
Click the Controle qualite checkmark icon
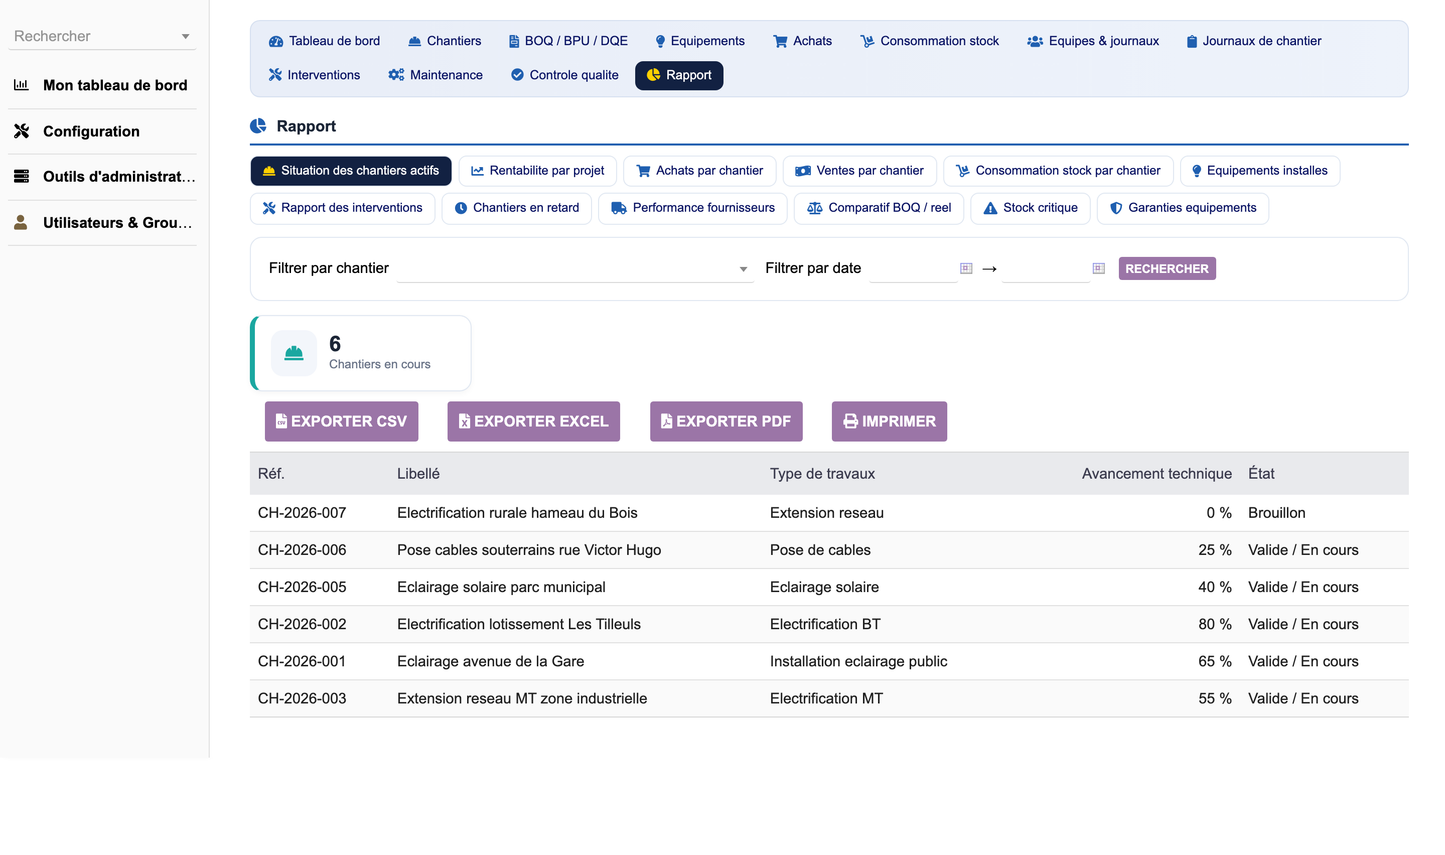[517, 75]
